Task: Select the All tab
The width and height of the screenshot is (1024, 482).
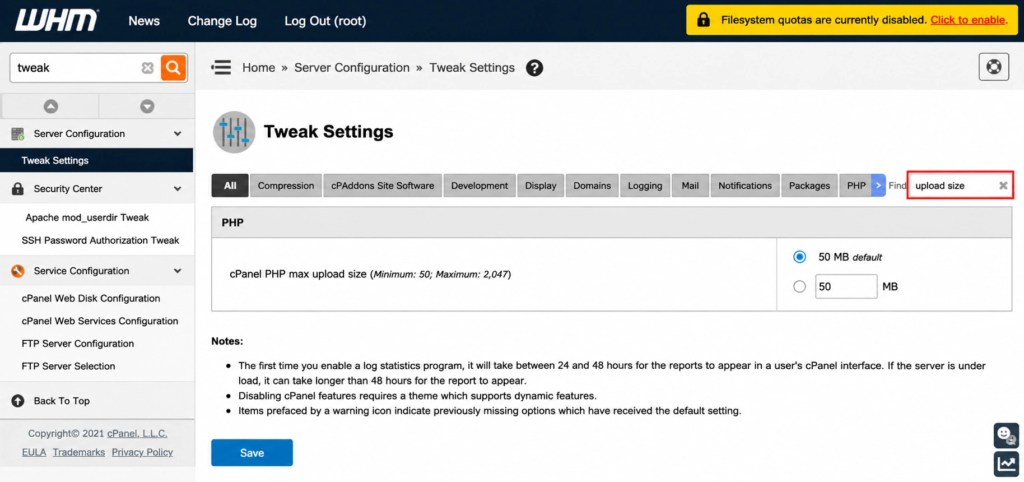Action: 230,185
